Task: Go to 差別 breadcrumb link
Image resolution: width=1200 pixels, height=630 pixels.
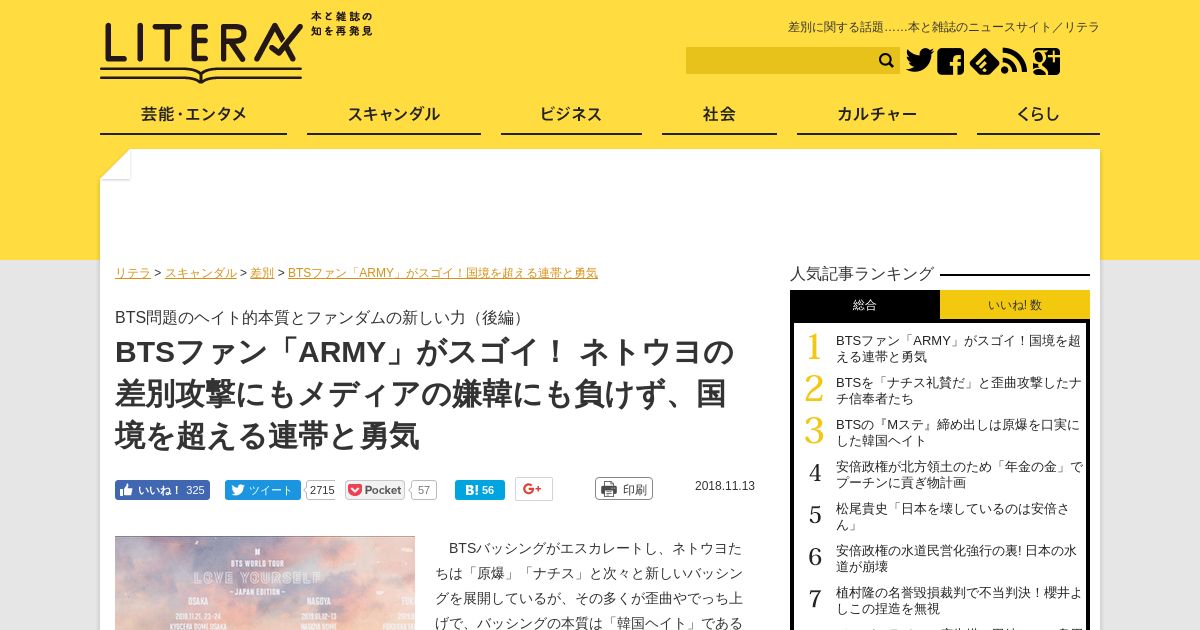Action: (262, 273)
